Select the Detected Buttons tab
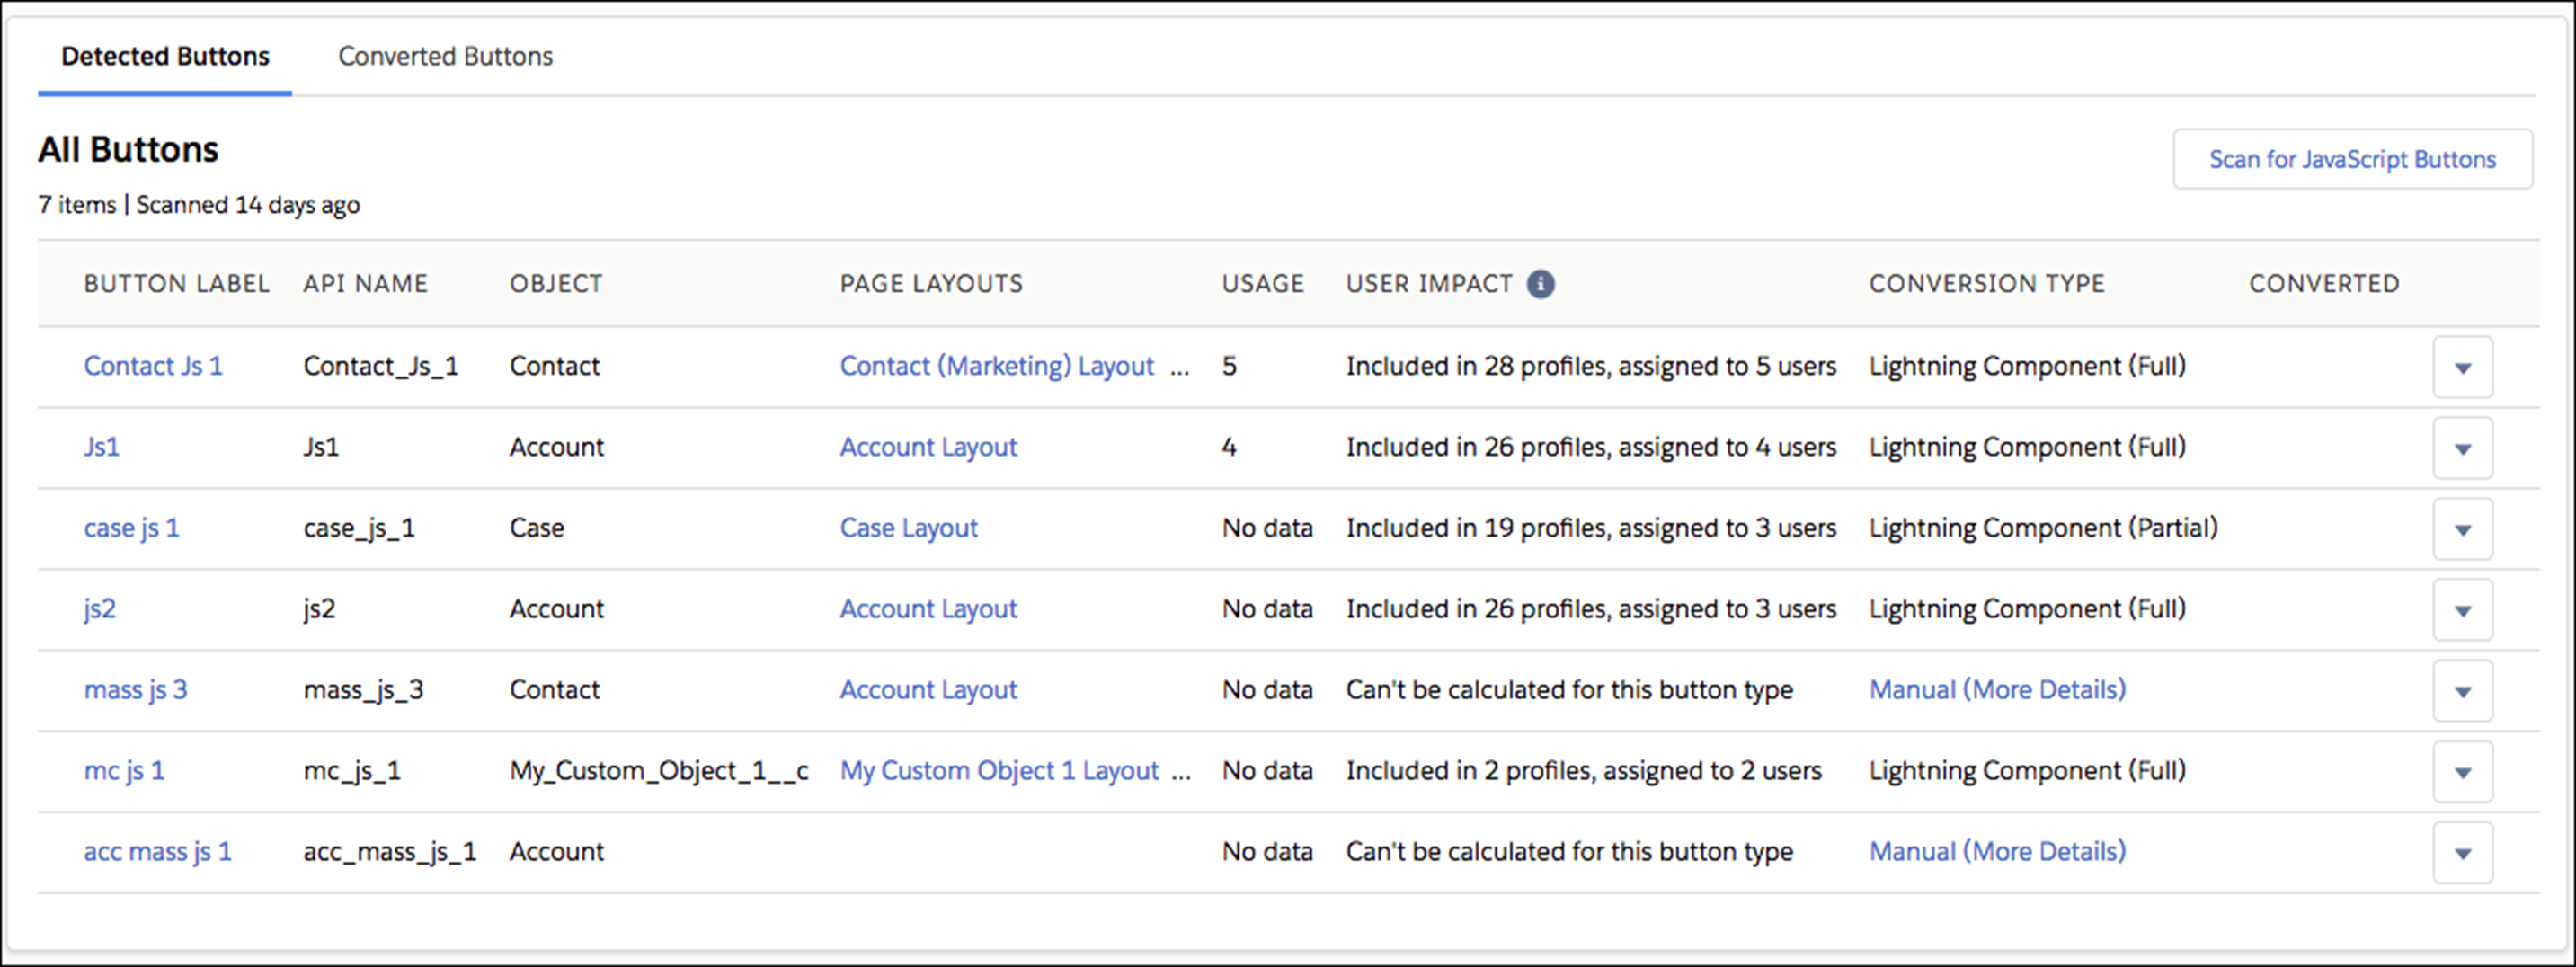Image resolution: width=2576 pixels, height=967 pixels. (x=165, y=56)
